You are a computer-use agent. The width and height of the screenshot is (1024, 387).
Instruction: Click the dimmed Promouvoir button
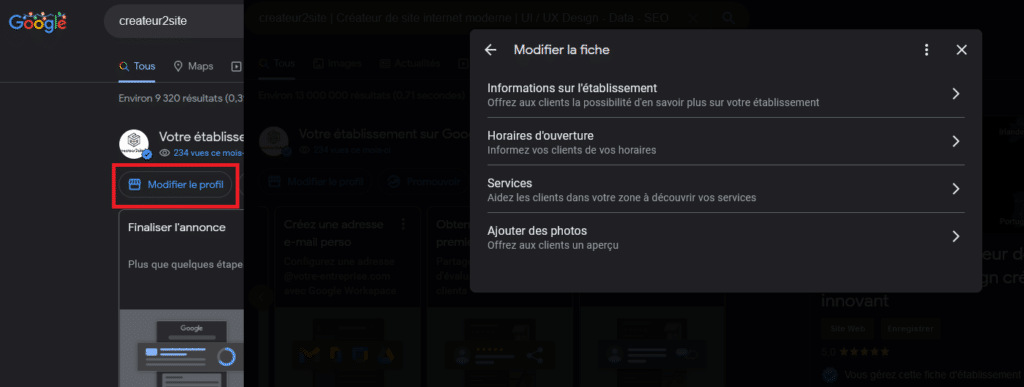[x=424, y=181]
